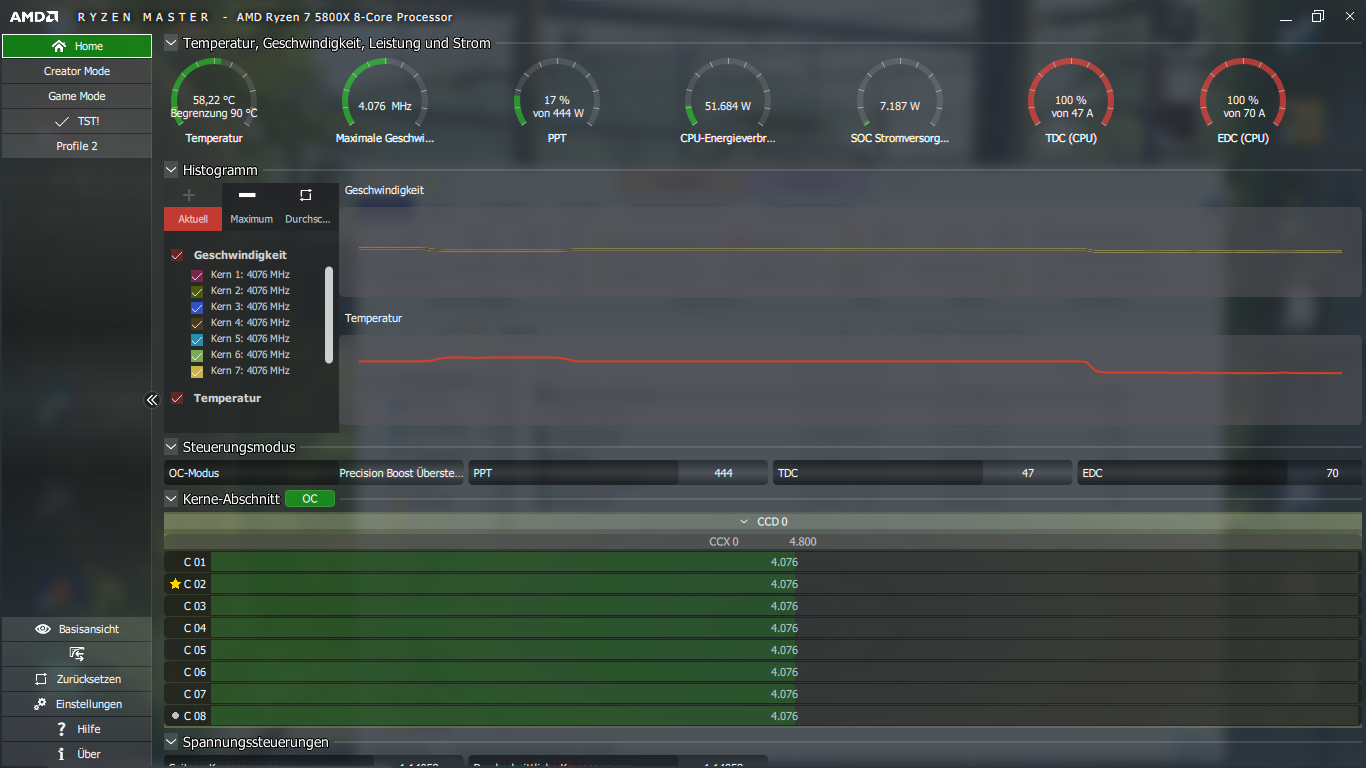Viewport: 1366px width, 768px height.
Task: Click the TDC value field 47
Action: coord(1027,473)
